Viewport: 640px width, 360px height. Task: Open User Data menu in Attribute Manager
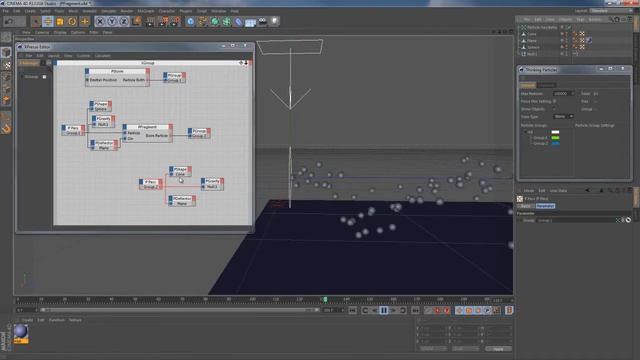558,191
